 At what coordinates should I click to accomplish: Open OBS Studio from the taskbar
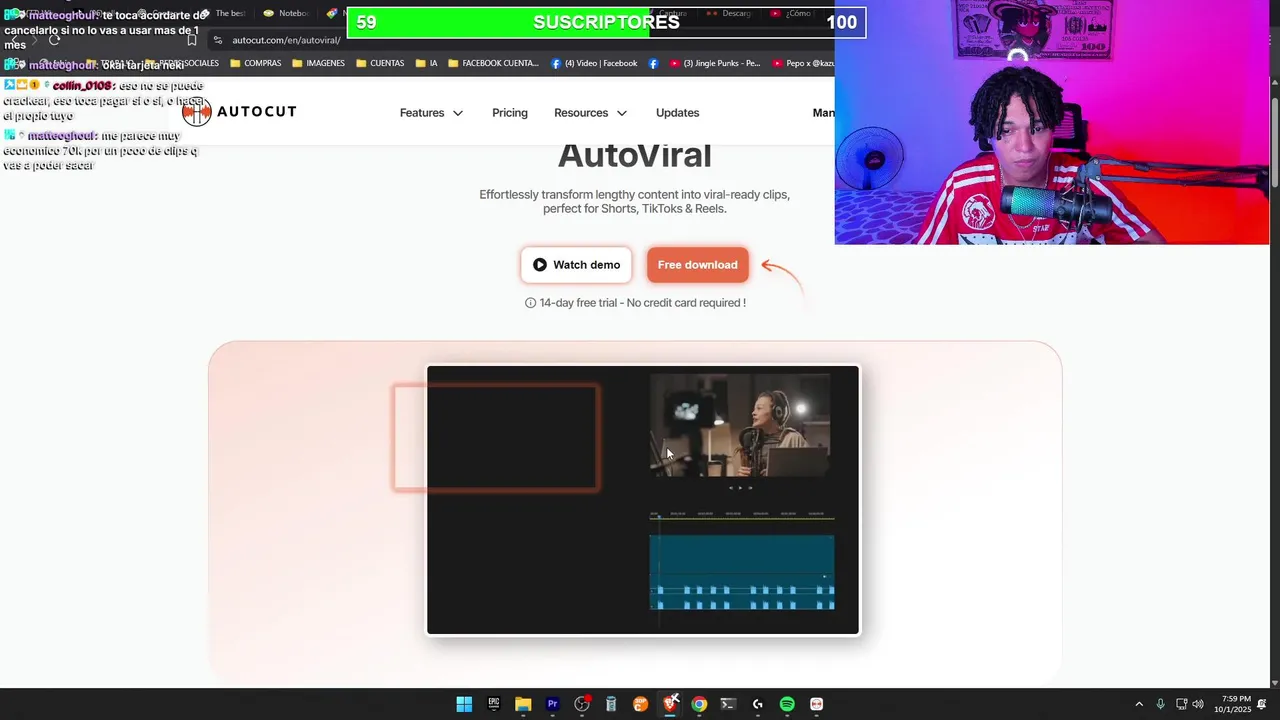pos(582,704)
